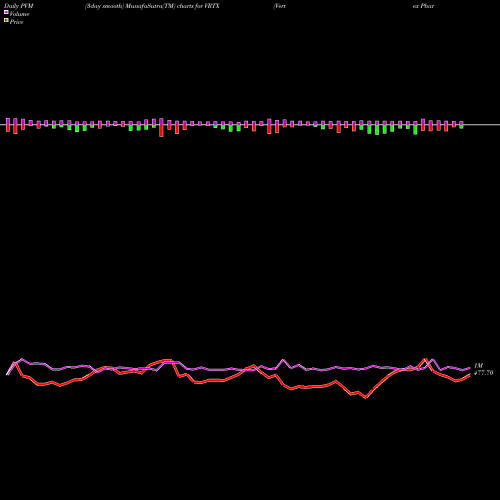
Task: Click the Price legend color swatch
Action: [6, 21]
